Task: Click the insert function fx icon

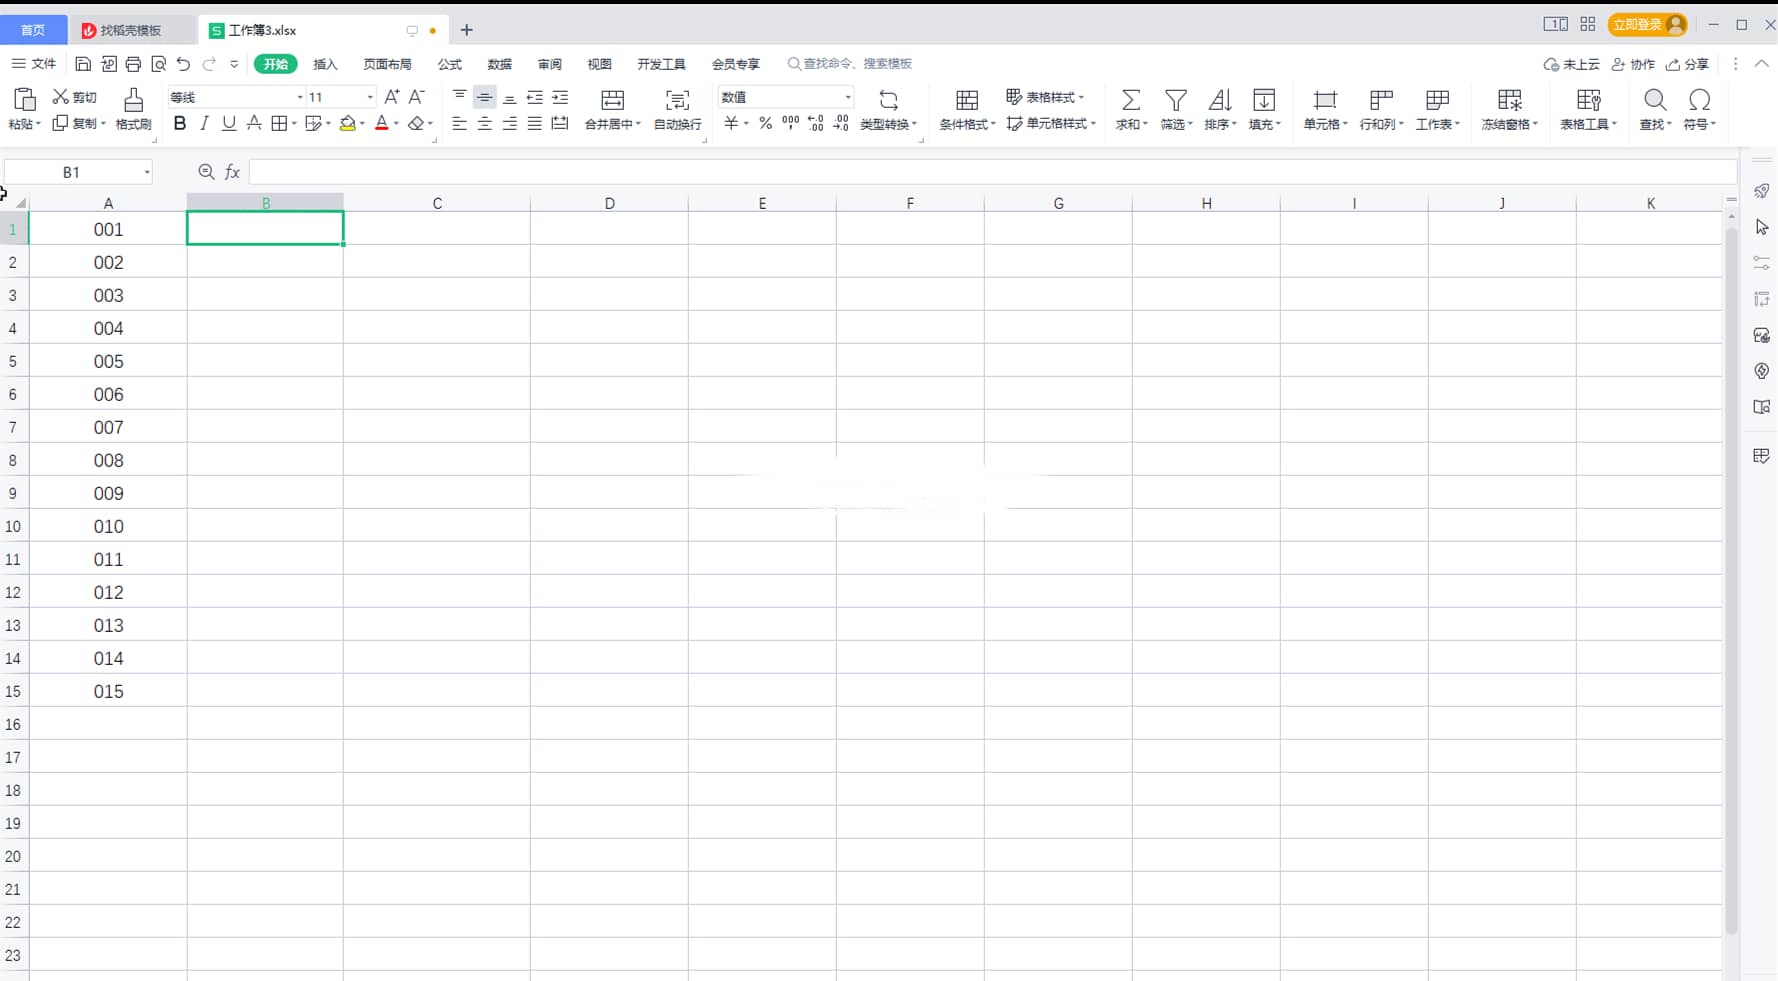Action: (232, 172)
